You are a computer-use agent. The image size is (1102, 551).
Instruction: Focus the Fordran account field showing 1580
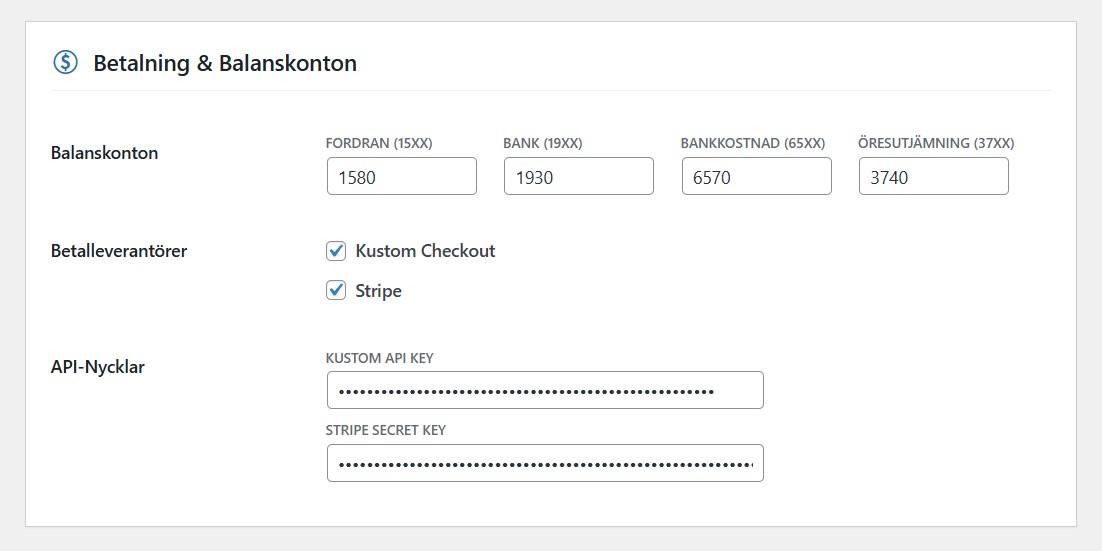click(401, 177)
